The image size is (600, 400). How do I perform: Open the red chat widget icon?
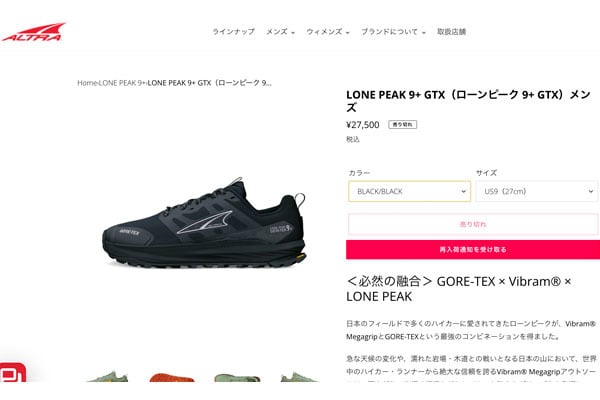[x=12, y=372]
